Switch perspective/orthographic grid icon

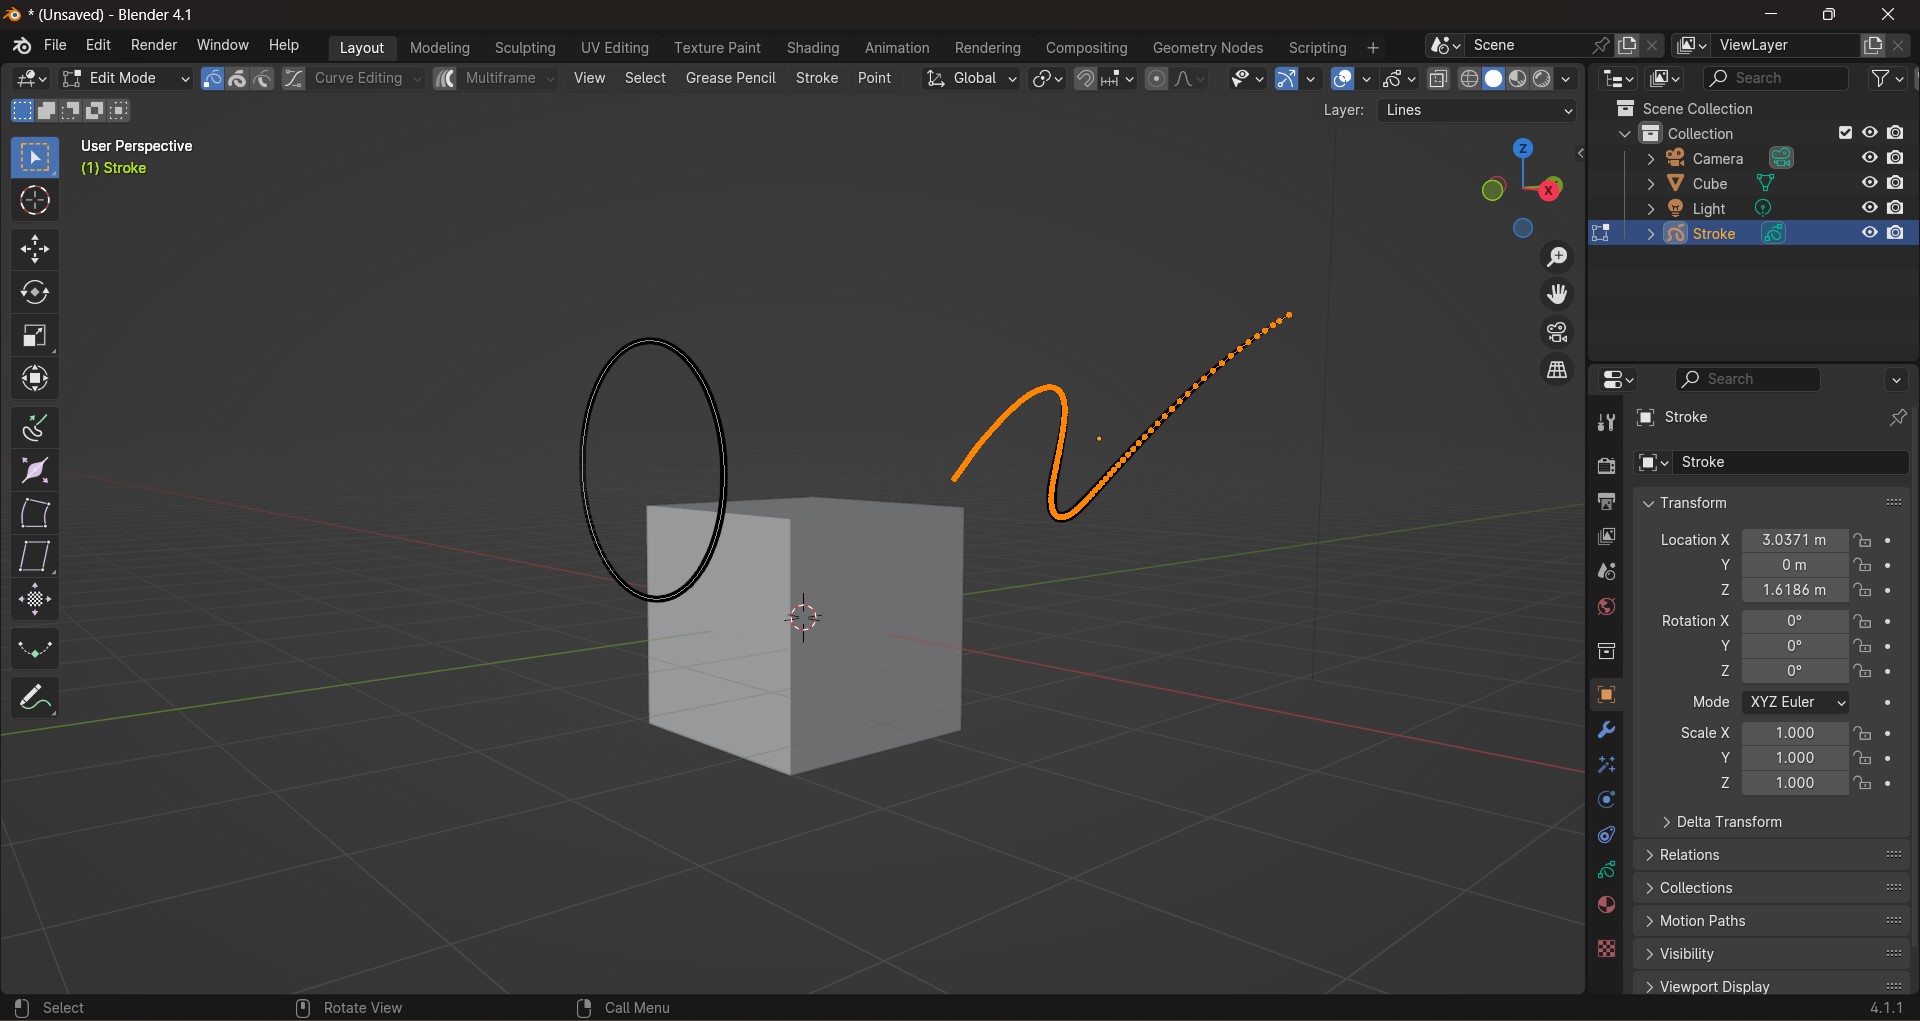[1557, 370]
